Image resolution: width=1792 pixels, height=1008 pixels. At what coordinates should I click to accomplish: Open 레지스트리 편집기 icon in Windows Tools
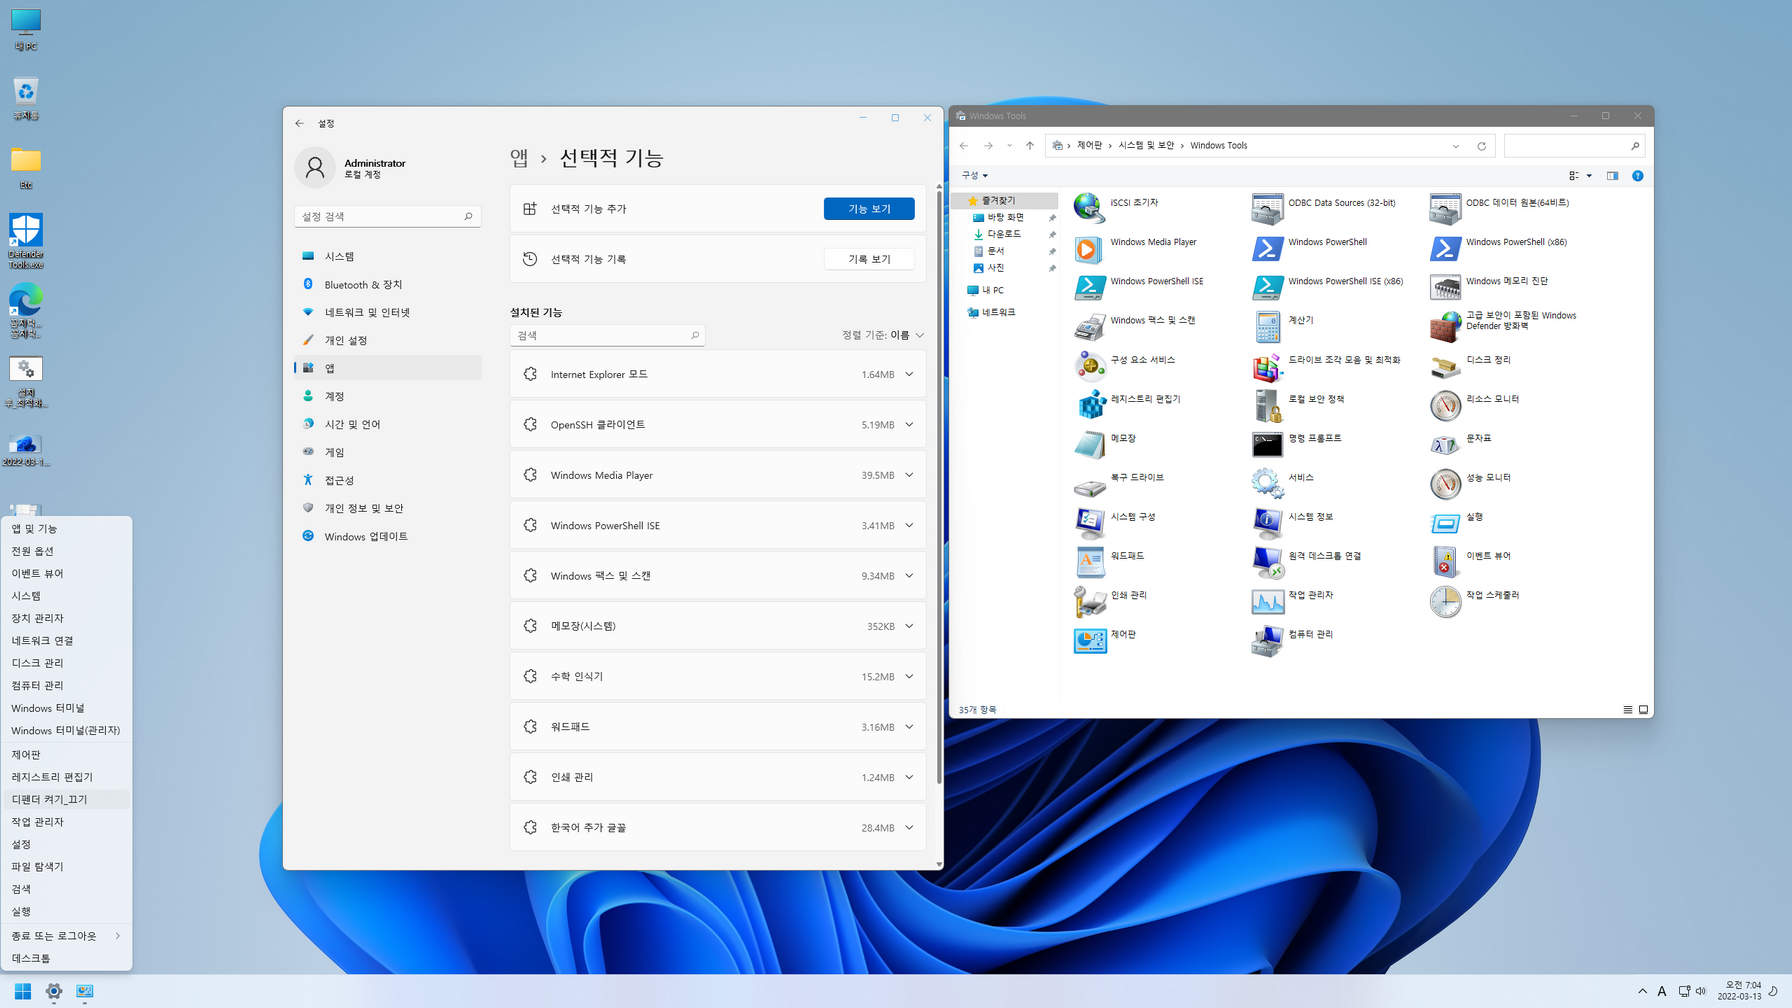(1089, 404)
